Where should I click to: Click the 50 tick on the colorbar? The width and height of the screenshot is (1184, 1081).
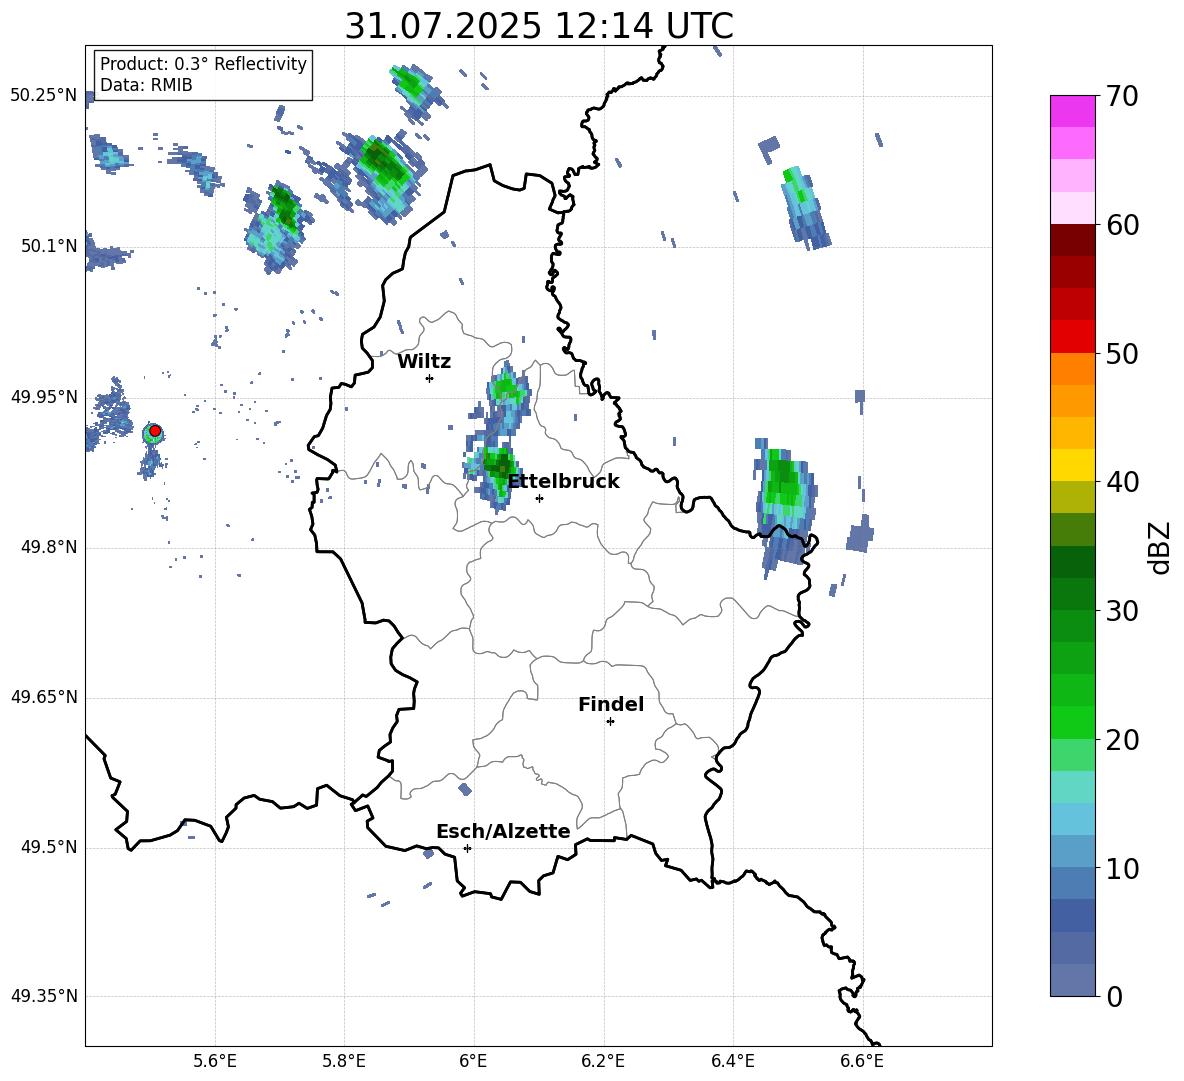[1122, 353]
